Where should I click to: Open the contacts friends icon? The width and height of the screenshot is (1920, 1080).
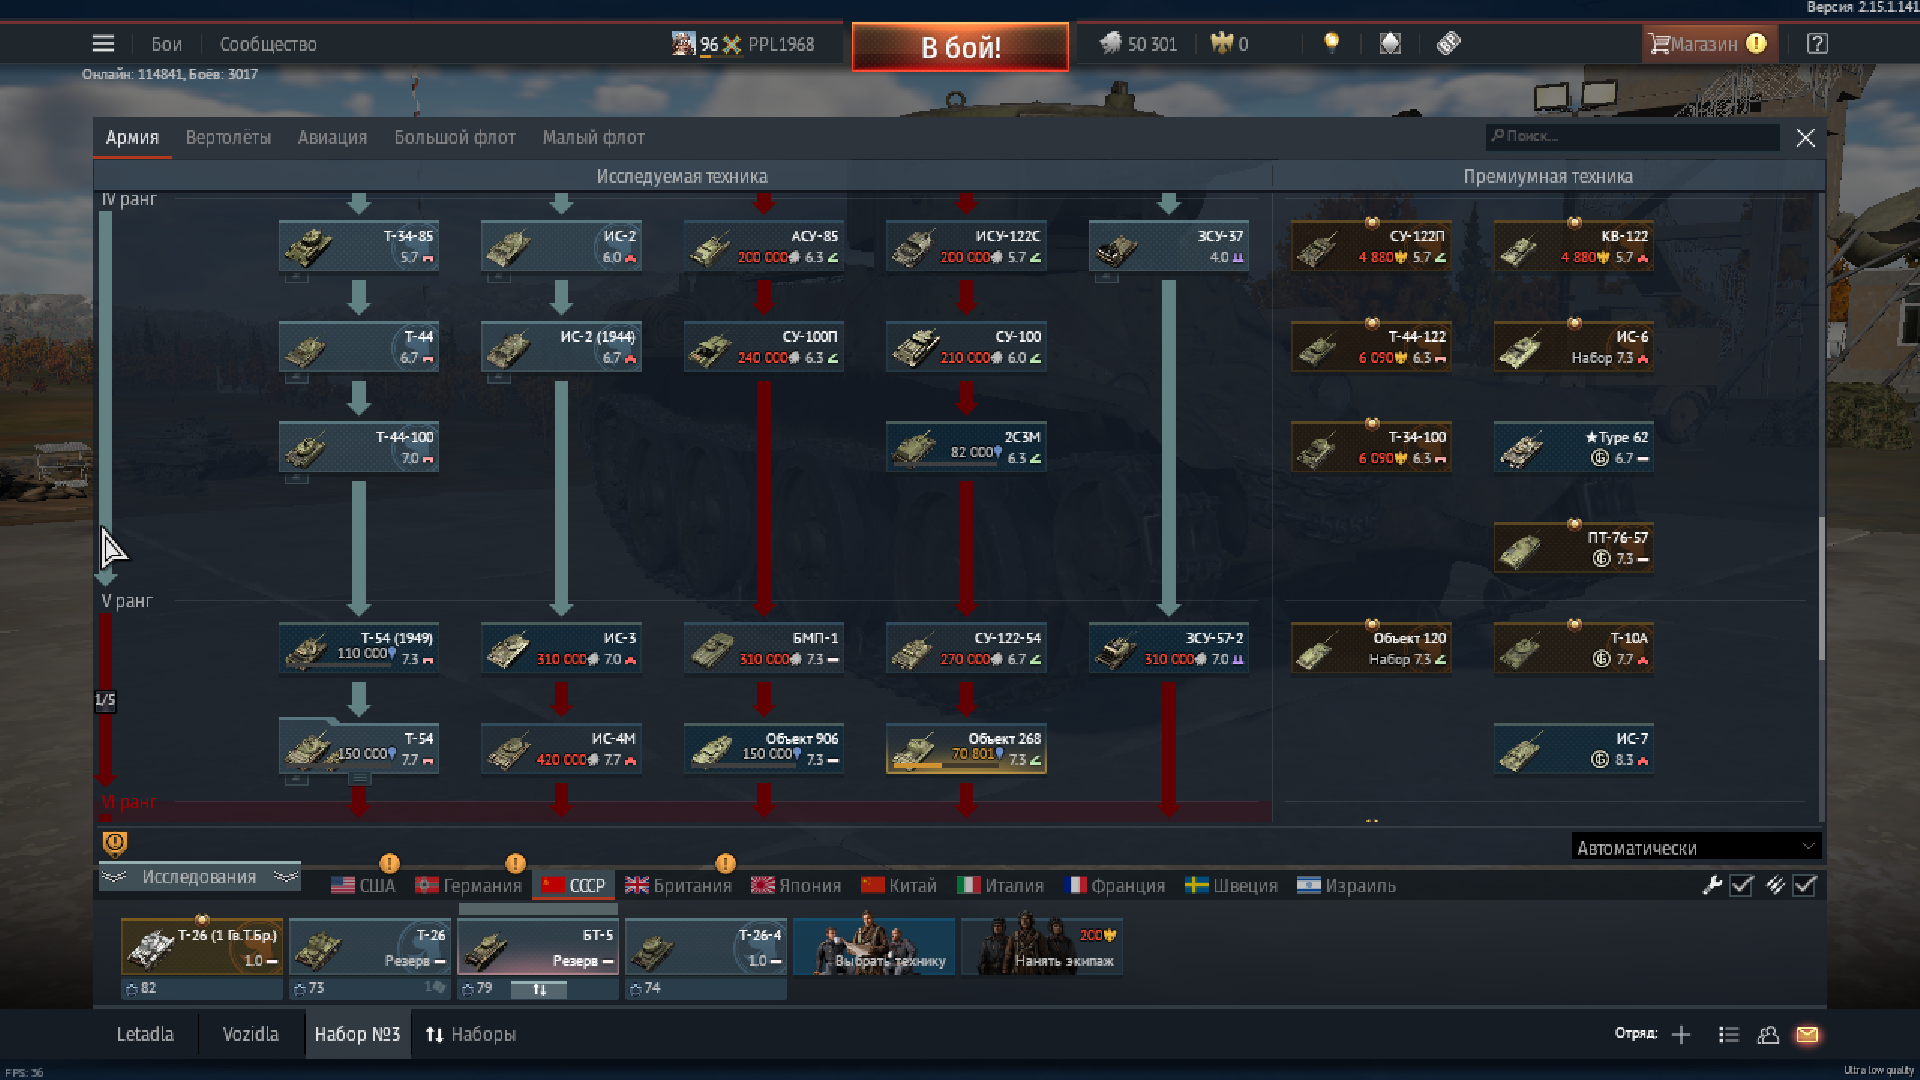[1768, 1035]
